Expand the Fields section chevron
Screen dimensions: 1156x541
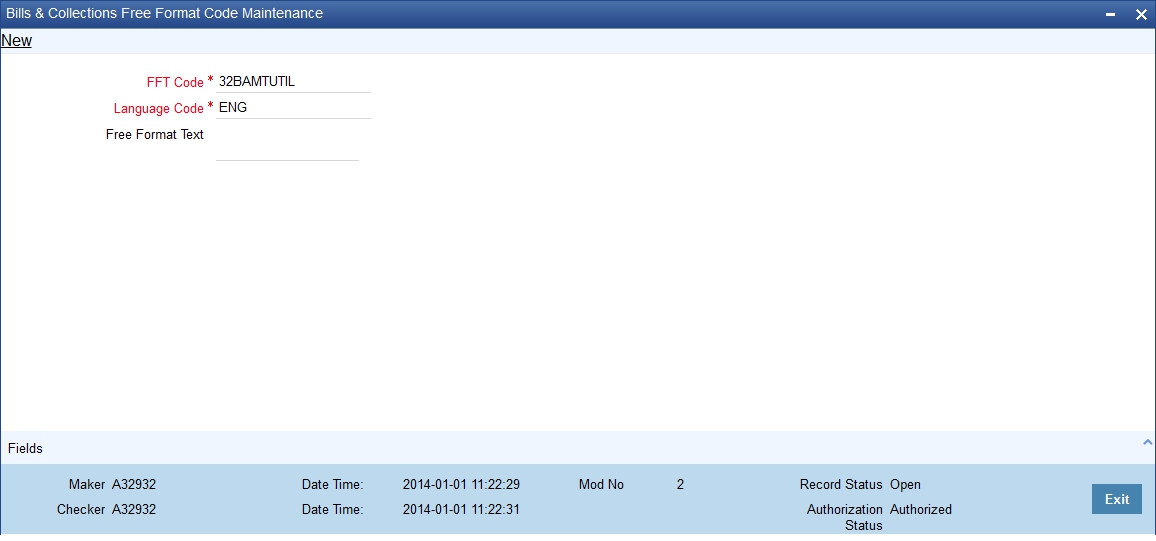(x=1147, y=442)
